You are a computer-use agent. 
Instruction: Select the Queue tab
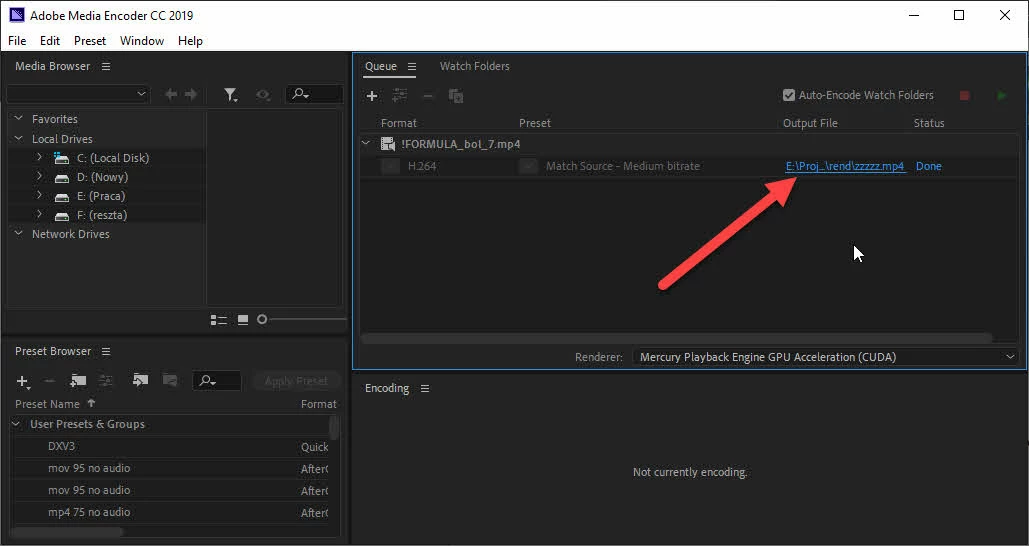tap(381, 66)
